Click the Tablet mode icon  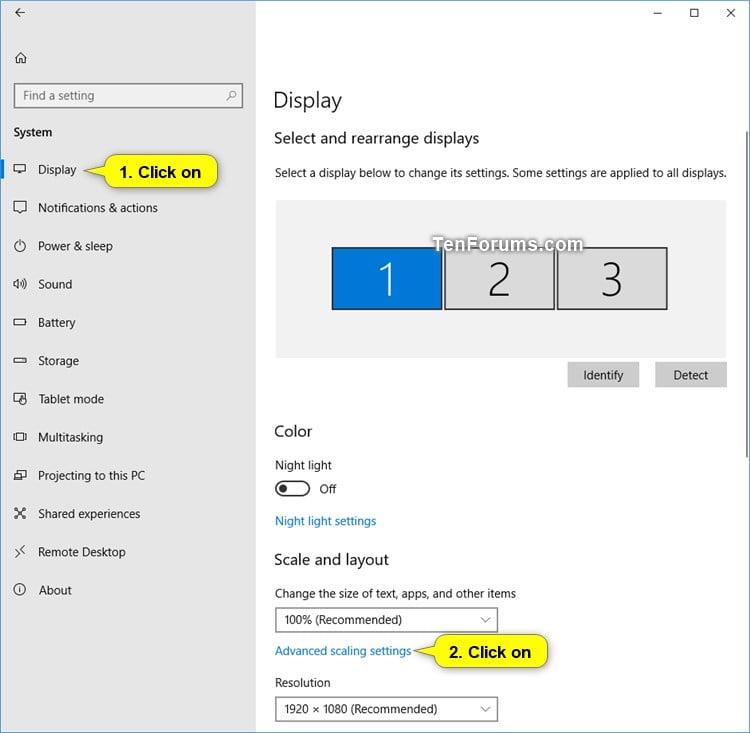[x=20, y=399]
